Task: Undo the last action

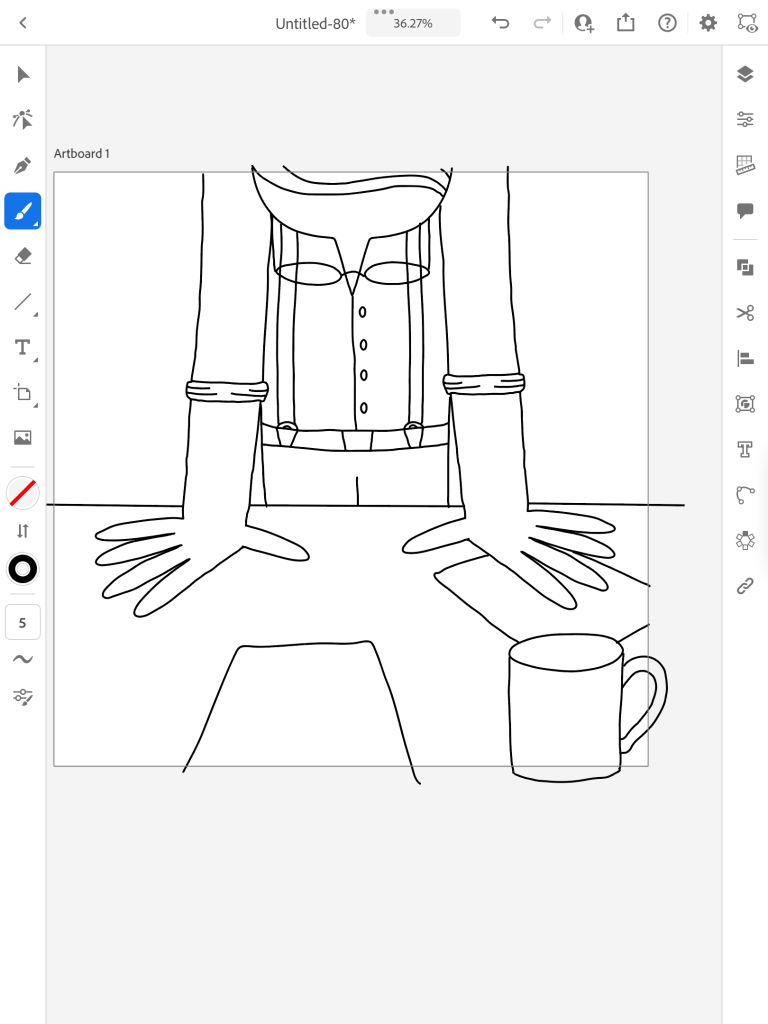Action: click(x=501, y=23)
